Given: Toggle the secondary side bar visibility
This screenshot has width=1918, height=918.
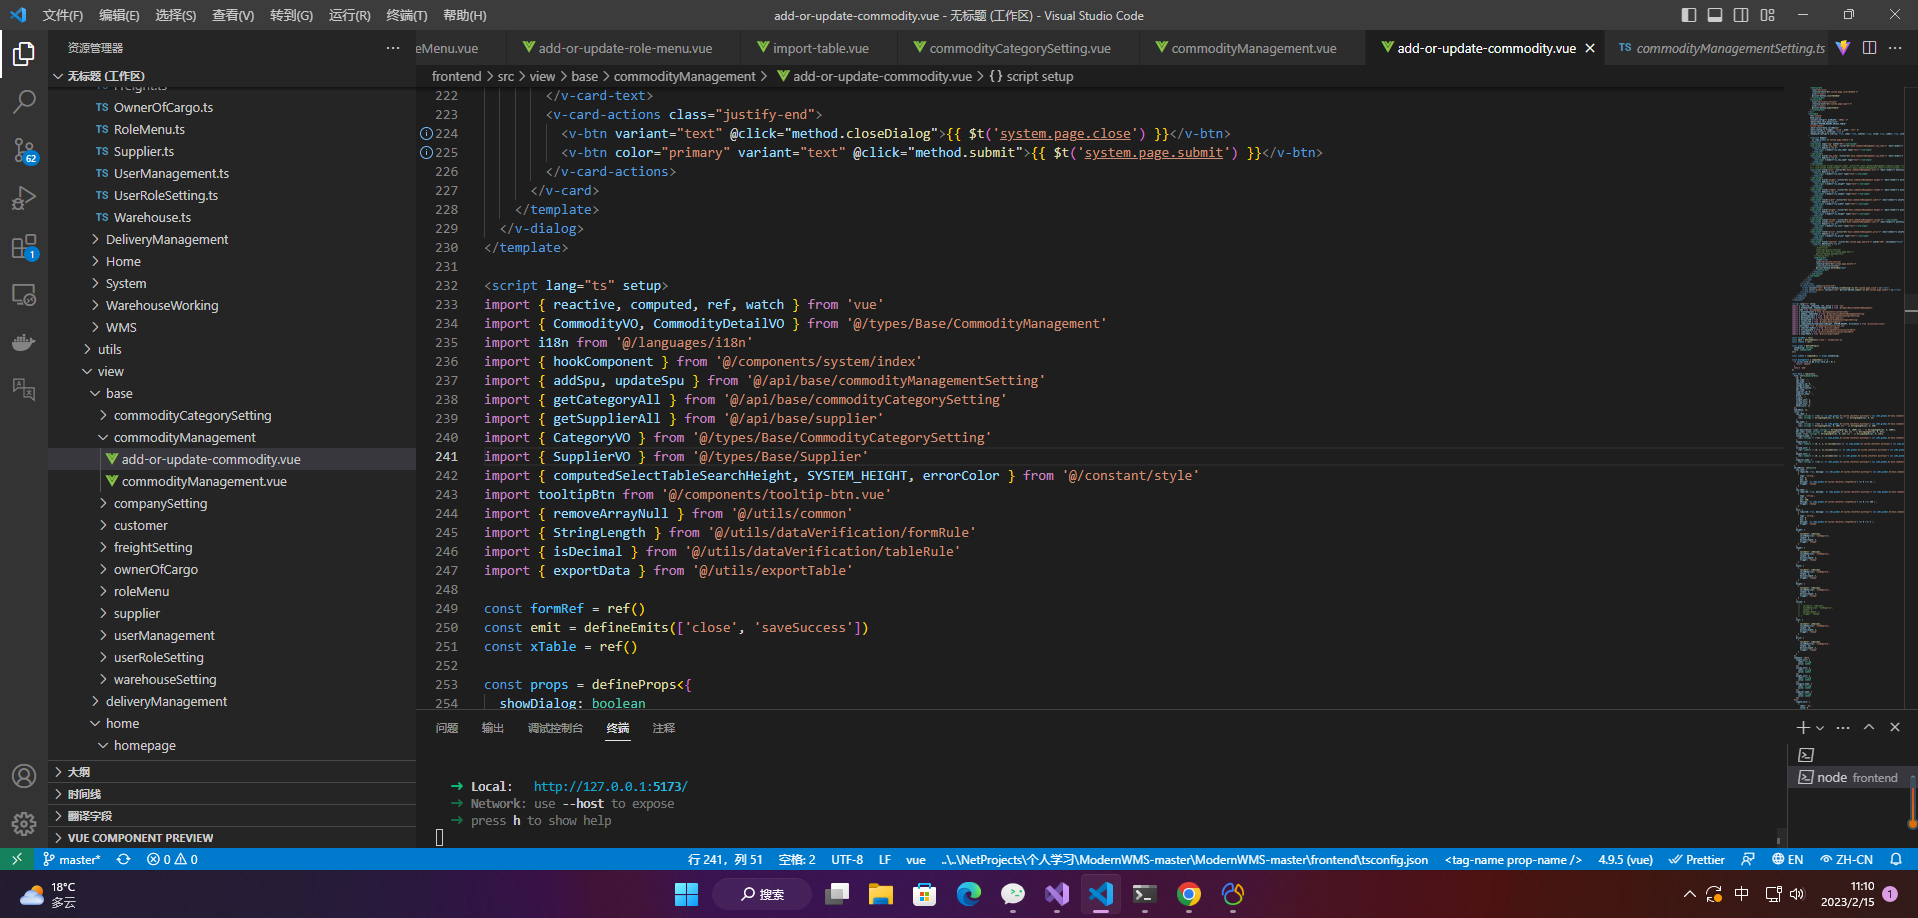Looking at the screenshot, I should (x=1741, y=15).
